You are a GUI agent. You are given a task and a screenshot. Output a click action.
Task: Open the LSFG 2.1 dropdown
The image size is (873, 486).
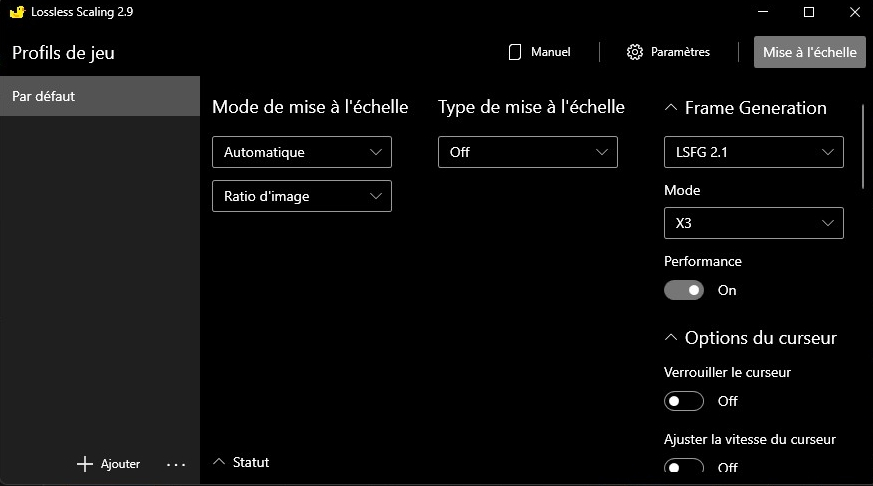pyautogui.click(x=753, y=152)
